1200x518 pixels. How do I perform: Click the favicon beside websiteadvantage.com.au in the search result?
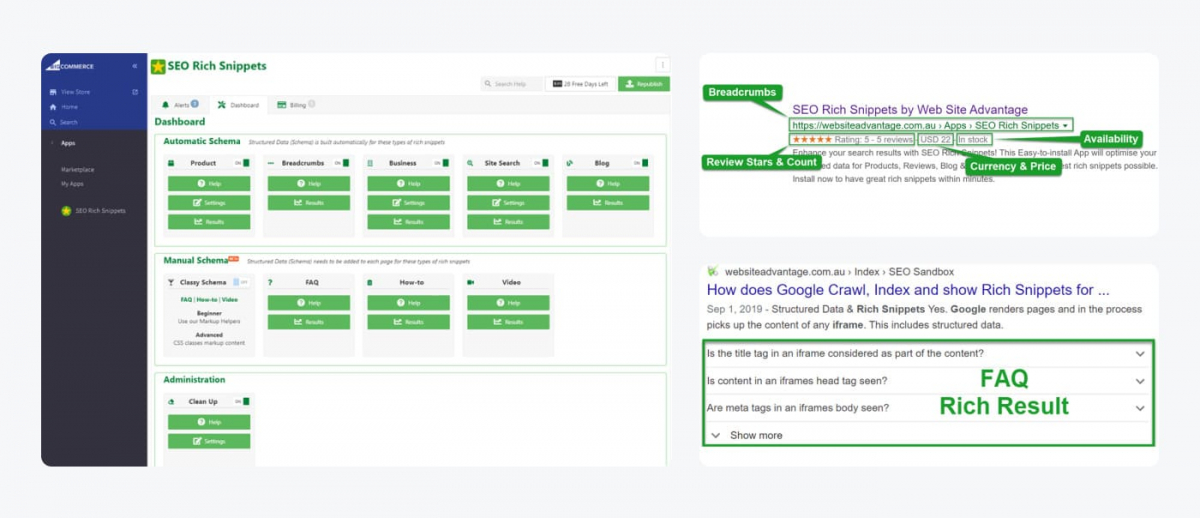pyautogui.click(x=712, y=272)
